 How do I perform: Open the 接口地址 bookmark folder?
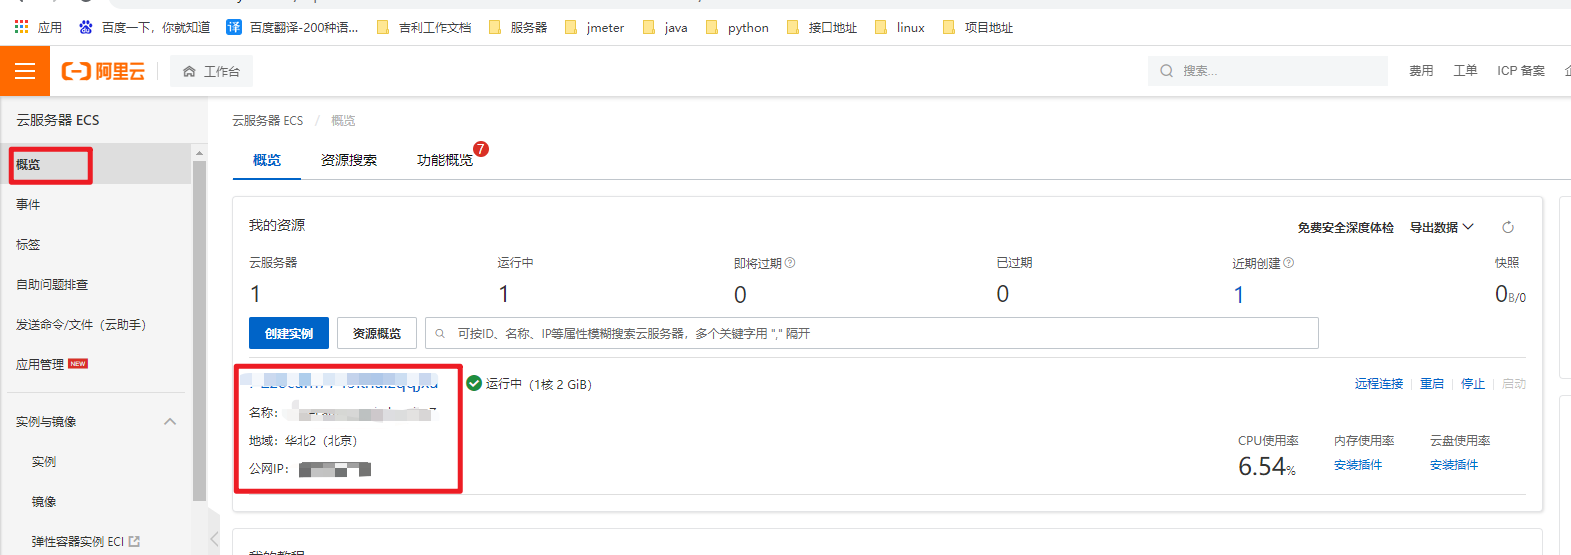coord(822,27)
